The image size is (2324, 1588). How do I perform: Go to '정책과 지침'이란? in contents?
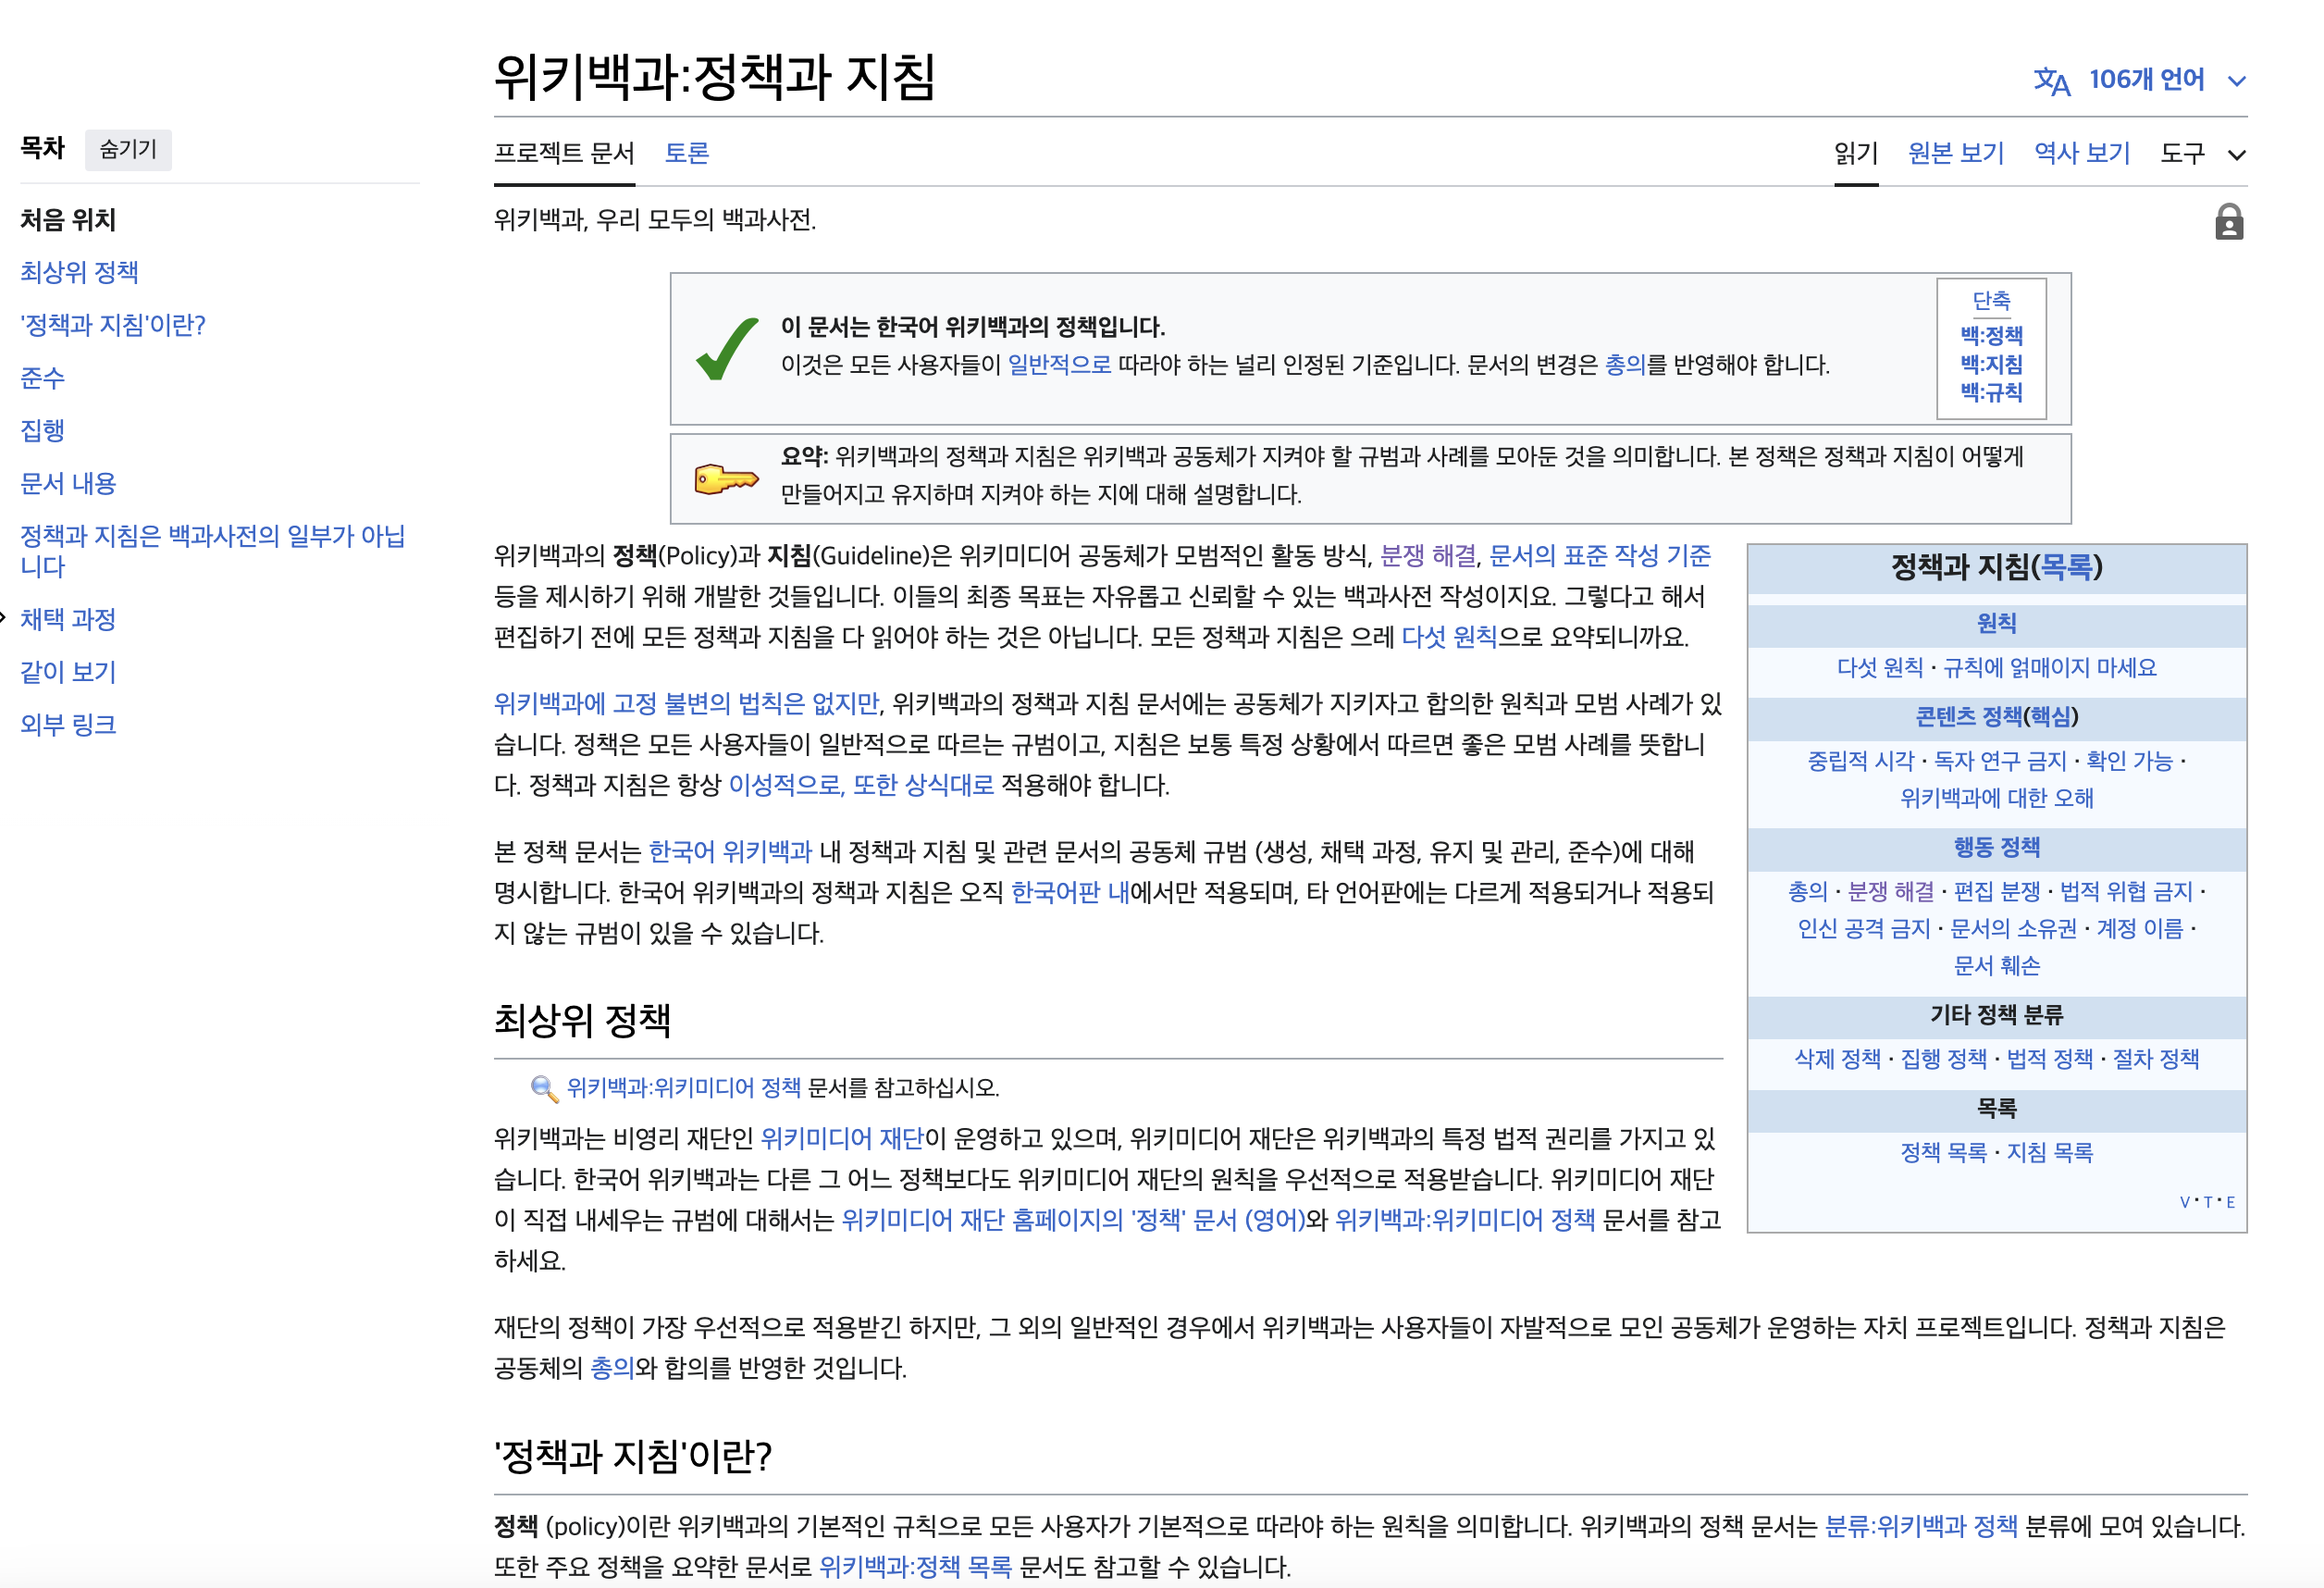pyautogui.click(x=113, y=325)
